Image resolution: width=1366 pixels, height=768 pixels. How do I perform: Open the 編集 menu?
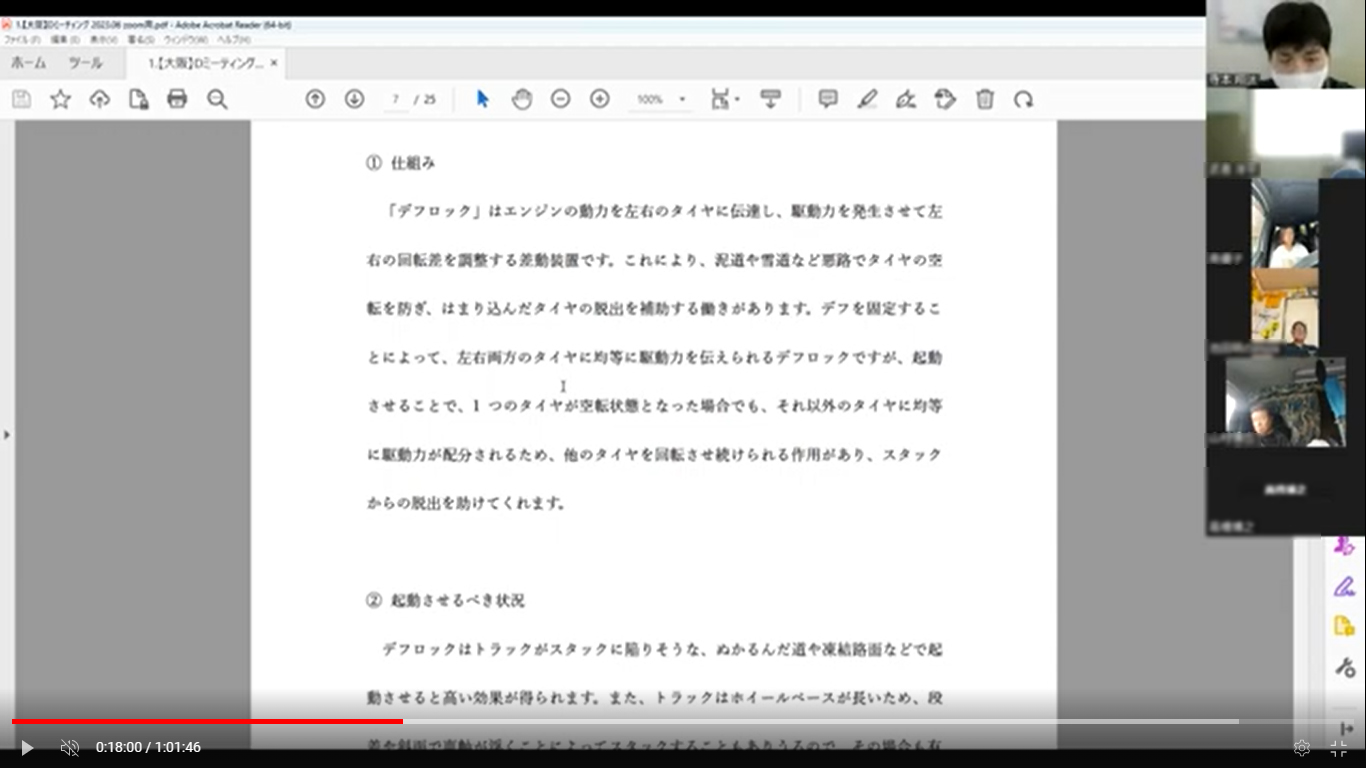(x=65, y=40)
